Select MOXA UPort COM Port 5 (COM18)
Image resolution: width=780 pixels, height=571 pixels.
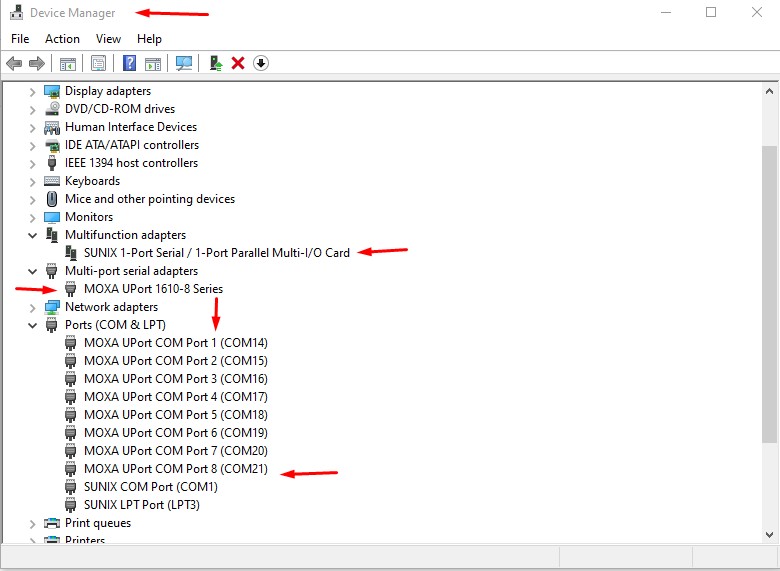pyautogui.click(x=176, y=415)
